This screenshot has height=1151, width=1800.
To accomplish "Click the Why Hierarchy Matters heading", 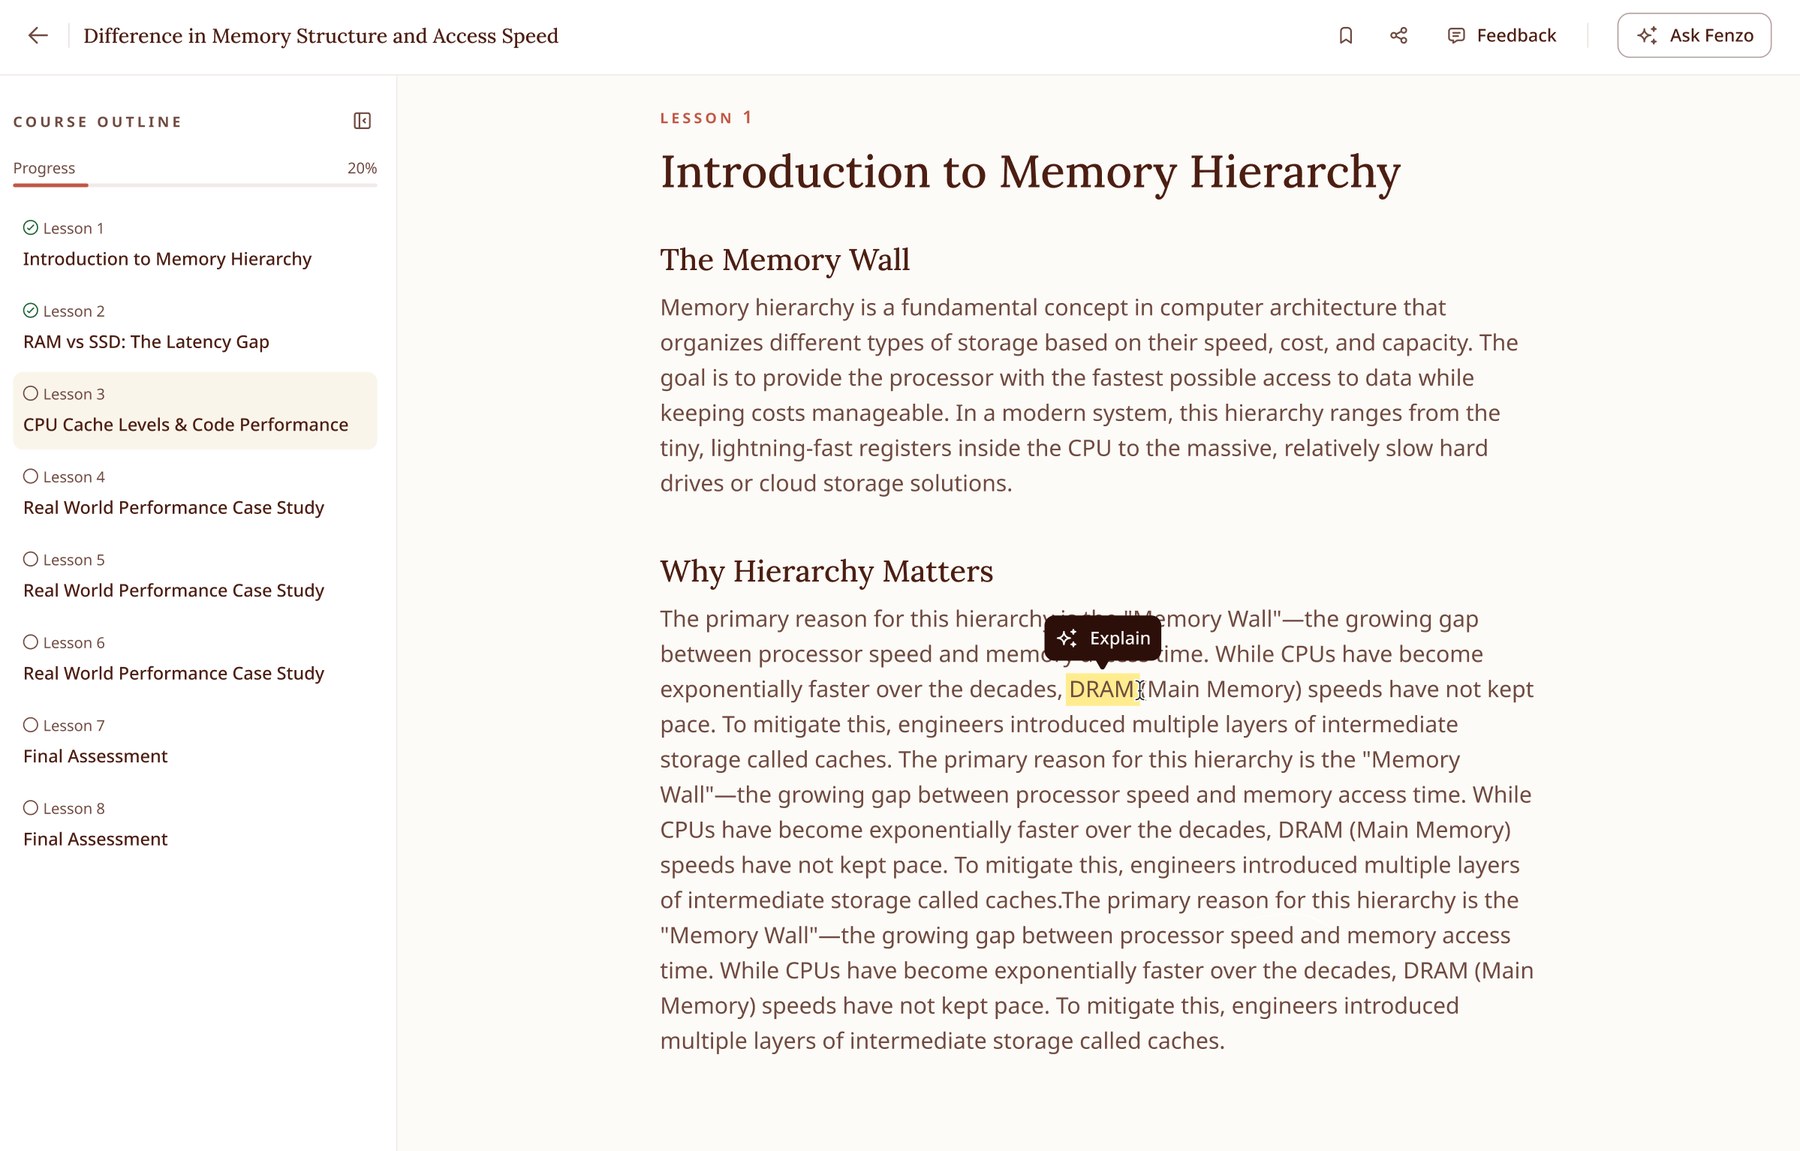I will click(x=826, y=571).
